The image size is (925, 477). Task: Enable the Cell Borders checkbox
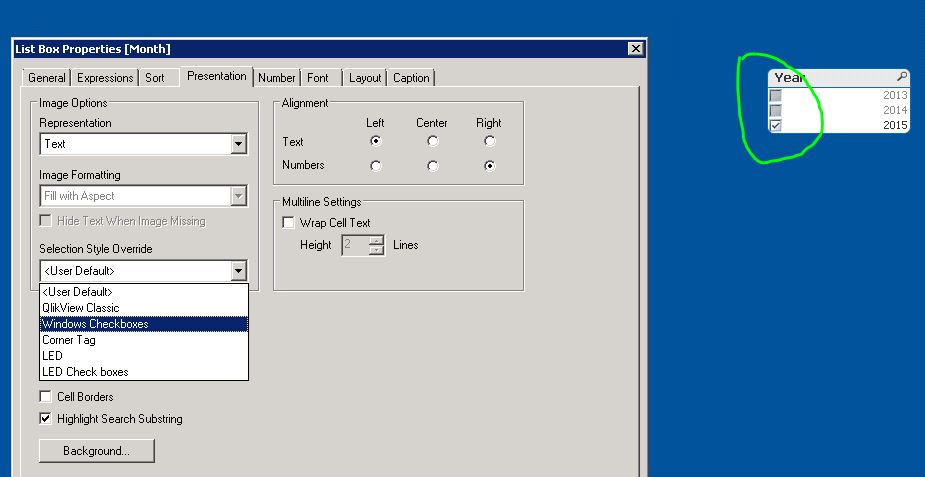point(45,396)
